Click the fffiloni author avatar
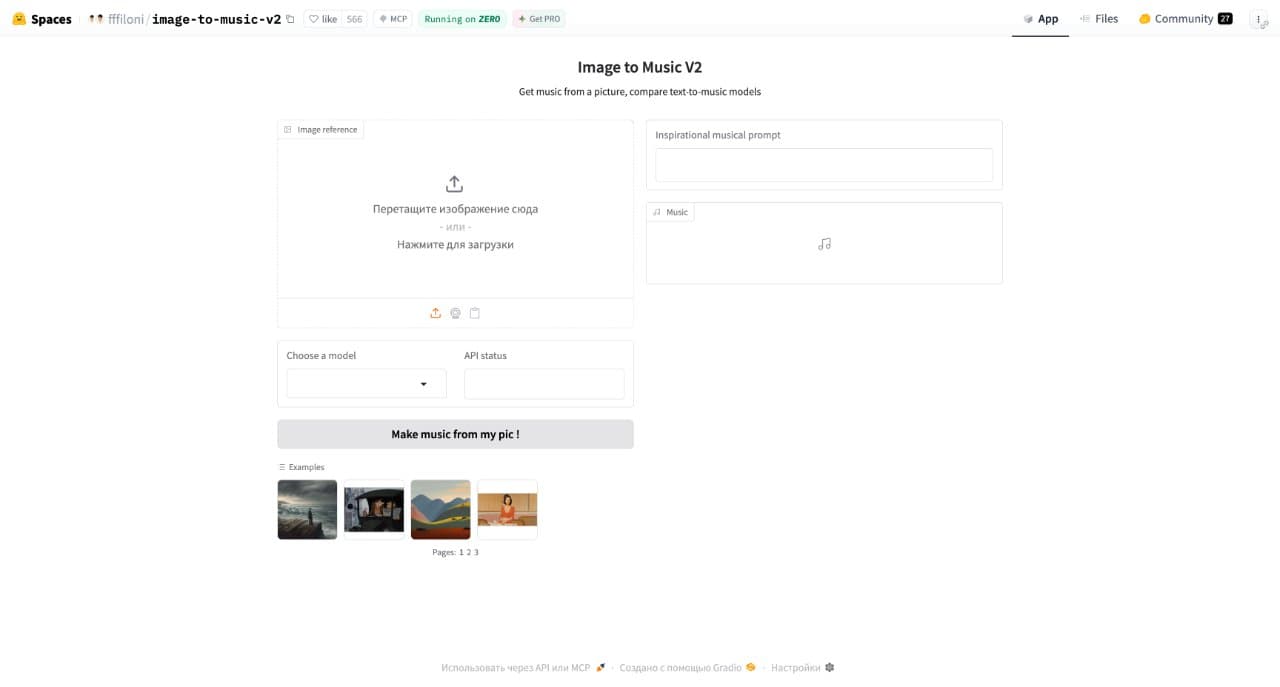The width and height of the screenshot is (1280, 687). pyautogui.click(x=96, y=19)
